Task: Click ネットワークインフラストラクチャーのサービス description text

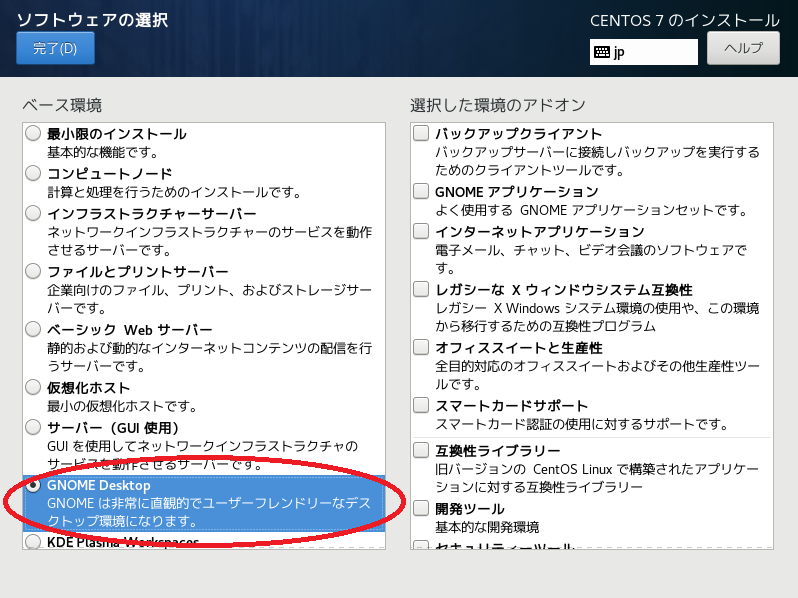Action: [209, 241]
